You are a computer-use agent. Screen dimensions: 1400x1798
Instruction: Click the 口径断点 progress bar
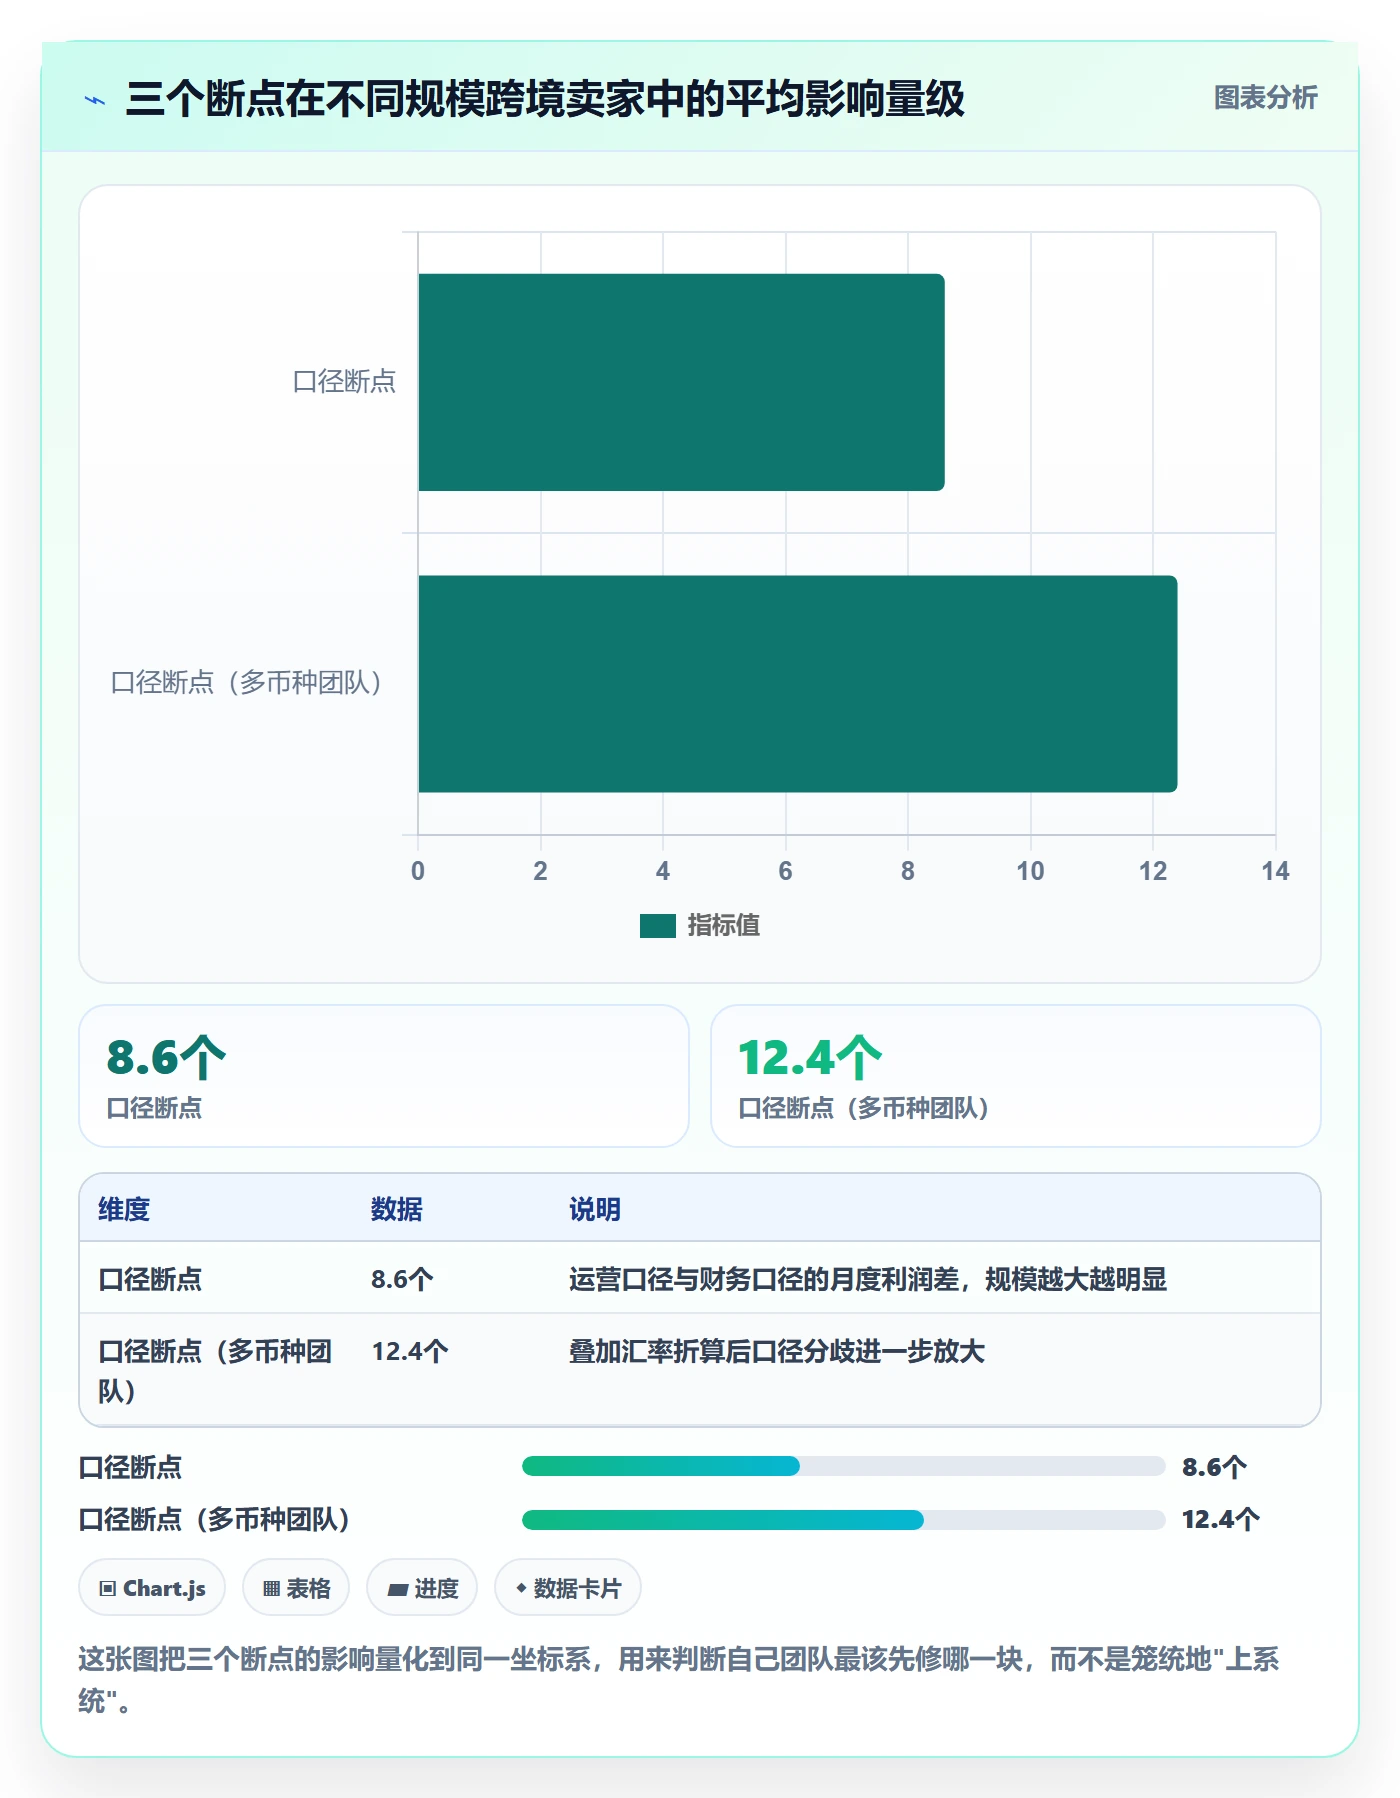(844, 1466)
